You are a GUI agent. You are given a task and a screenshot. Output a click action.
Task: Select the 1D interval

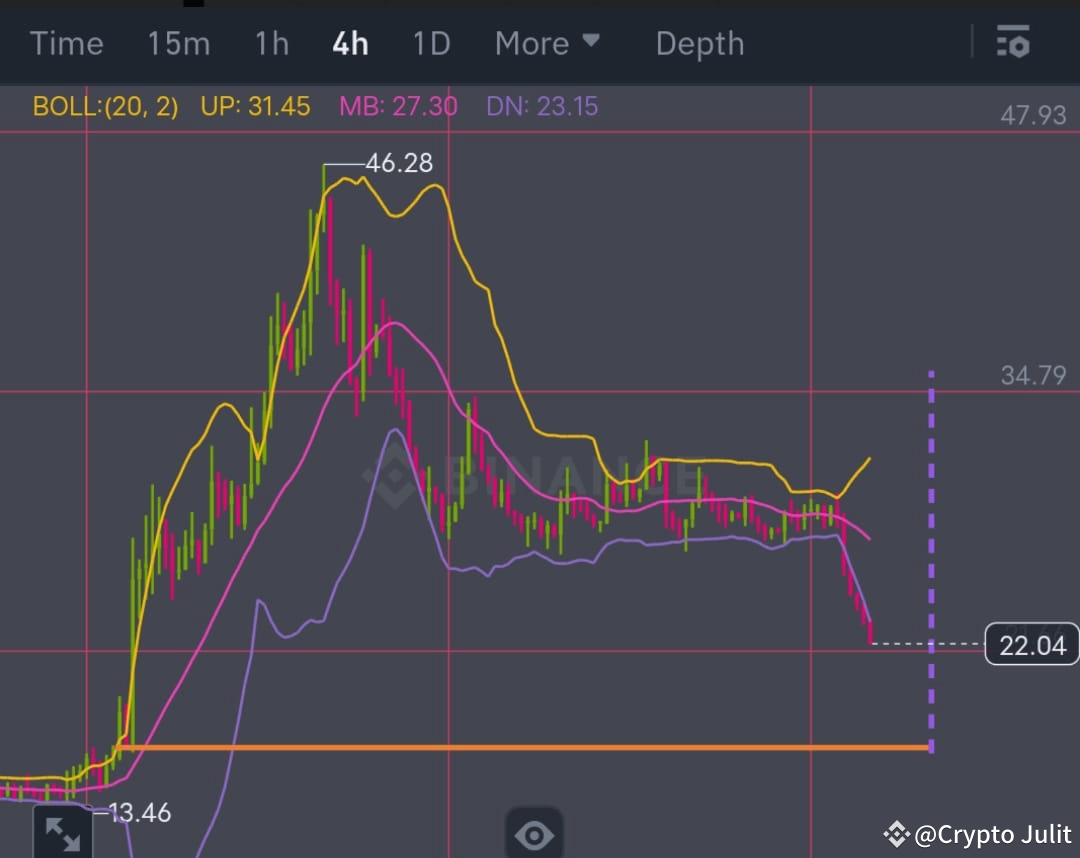(431, 43)
